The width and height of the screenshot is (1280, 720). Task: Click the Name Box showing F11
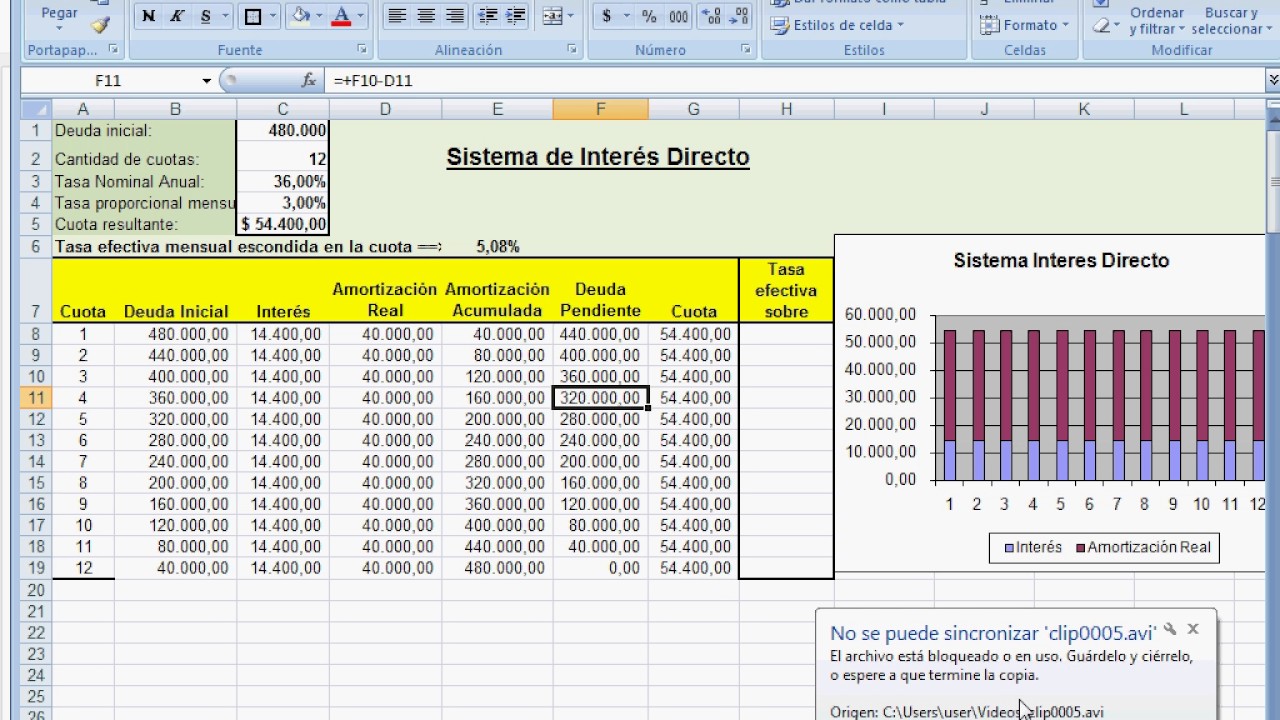point(108,81)
